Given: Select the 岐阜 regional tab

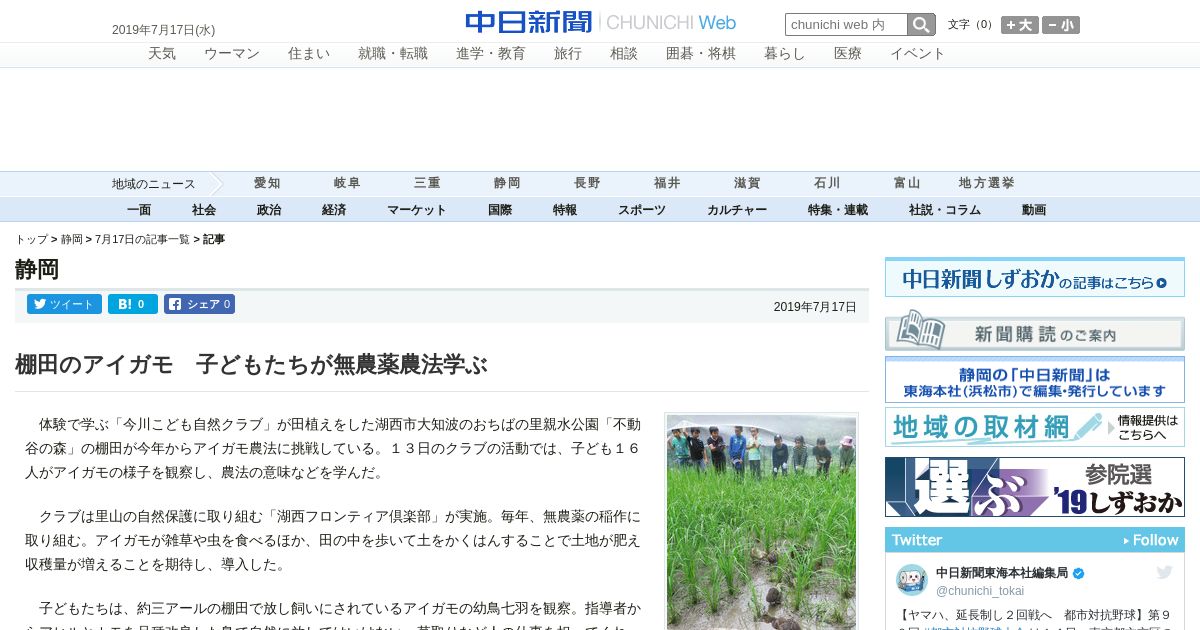Looking at the screenshot, I should [347, 184].
